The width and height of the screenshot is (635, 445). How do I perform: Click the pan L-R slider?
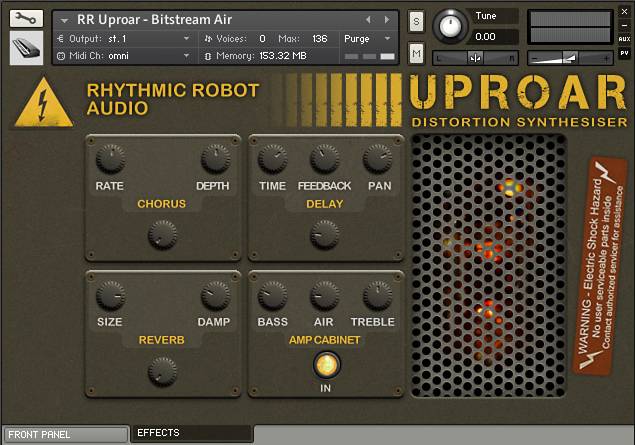pyautogui.click(x=476, y=58)
